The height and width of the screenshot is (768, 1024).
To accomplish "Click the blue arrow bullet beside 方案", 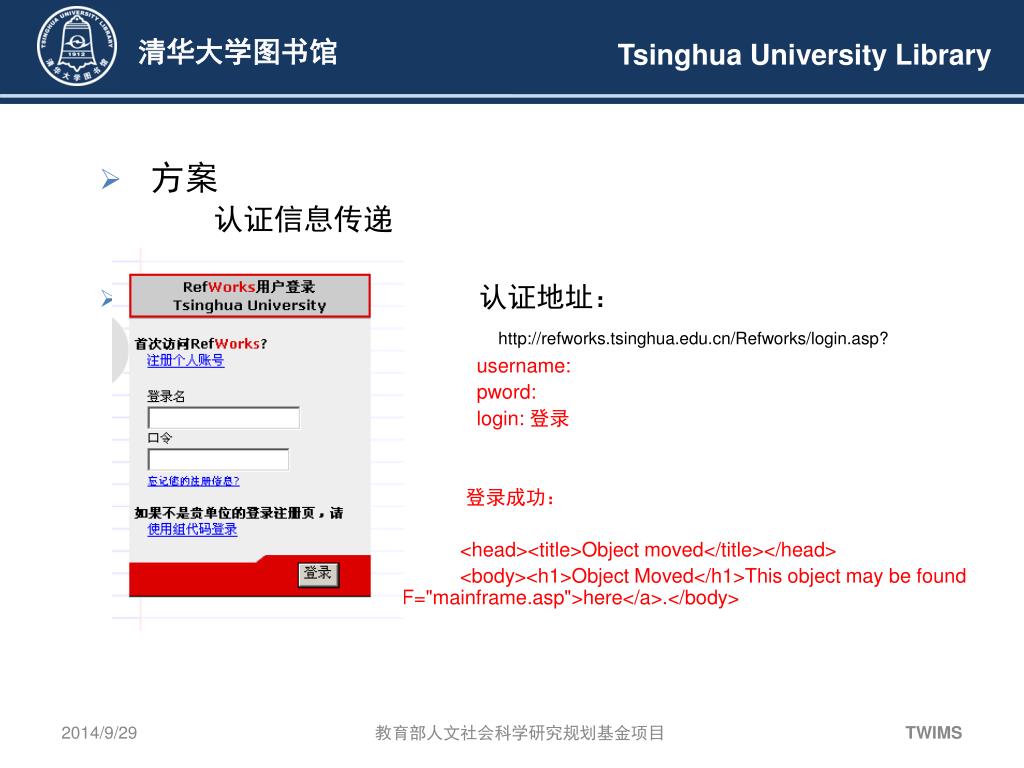I will click(x=110, y=179).
